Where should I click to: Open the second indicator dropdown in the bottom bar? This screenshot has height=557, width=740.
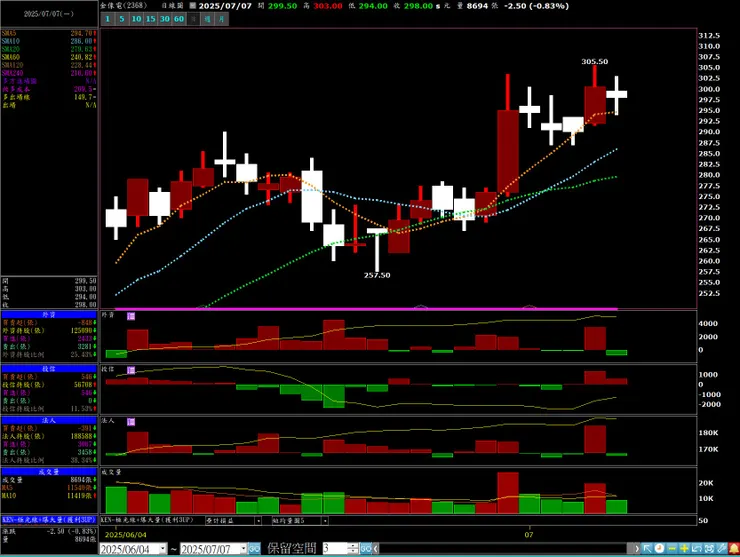pyautogui.click(x=325, y=521)
